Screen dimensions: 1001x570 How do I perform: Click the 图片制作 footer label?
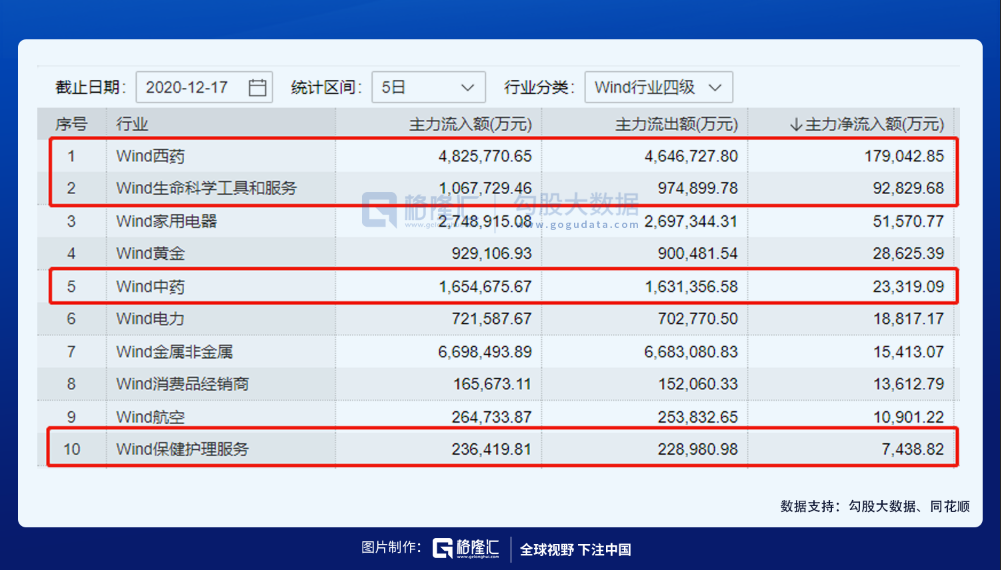coord(391,548)
